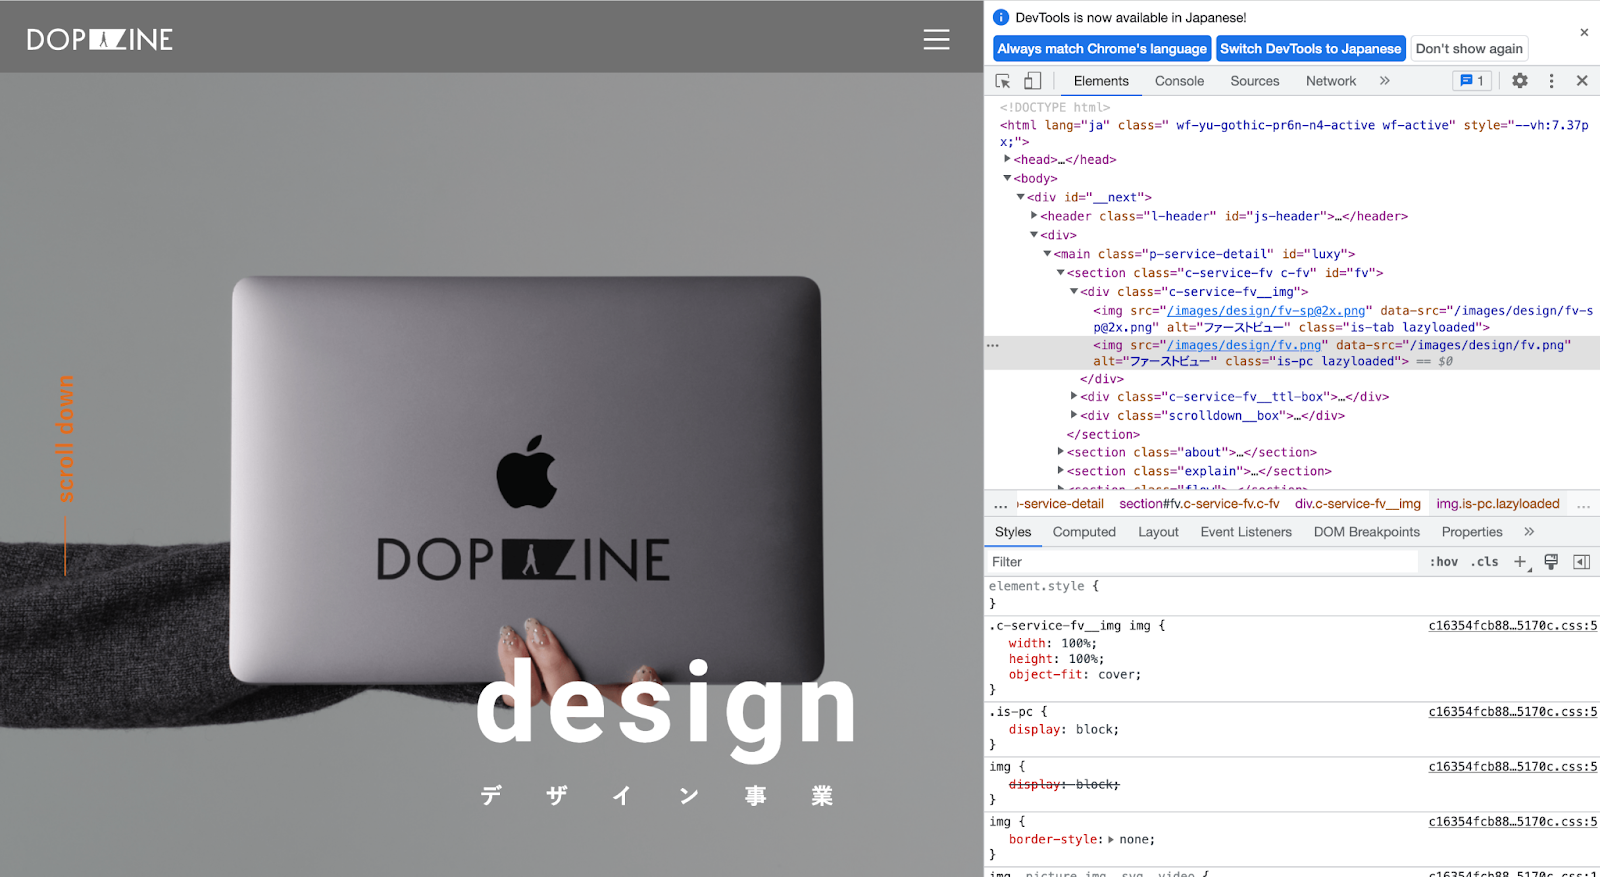Expand the head element node
This screenshot has height=877, width=1600.
pos(1007,159)
